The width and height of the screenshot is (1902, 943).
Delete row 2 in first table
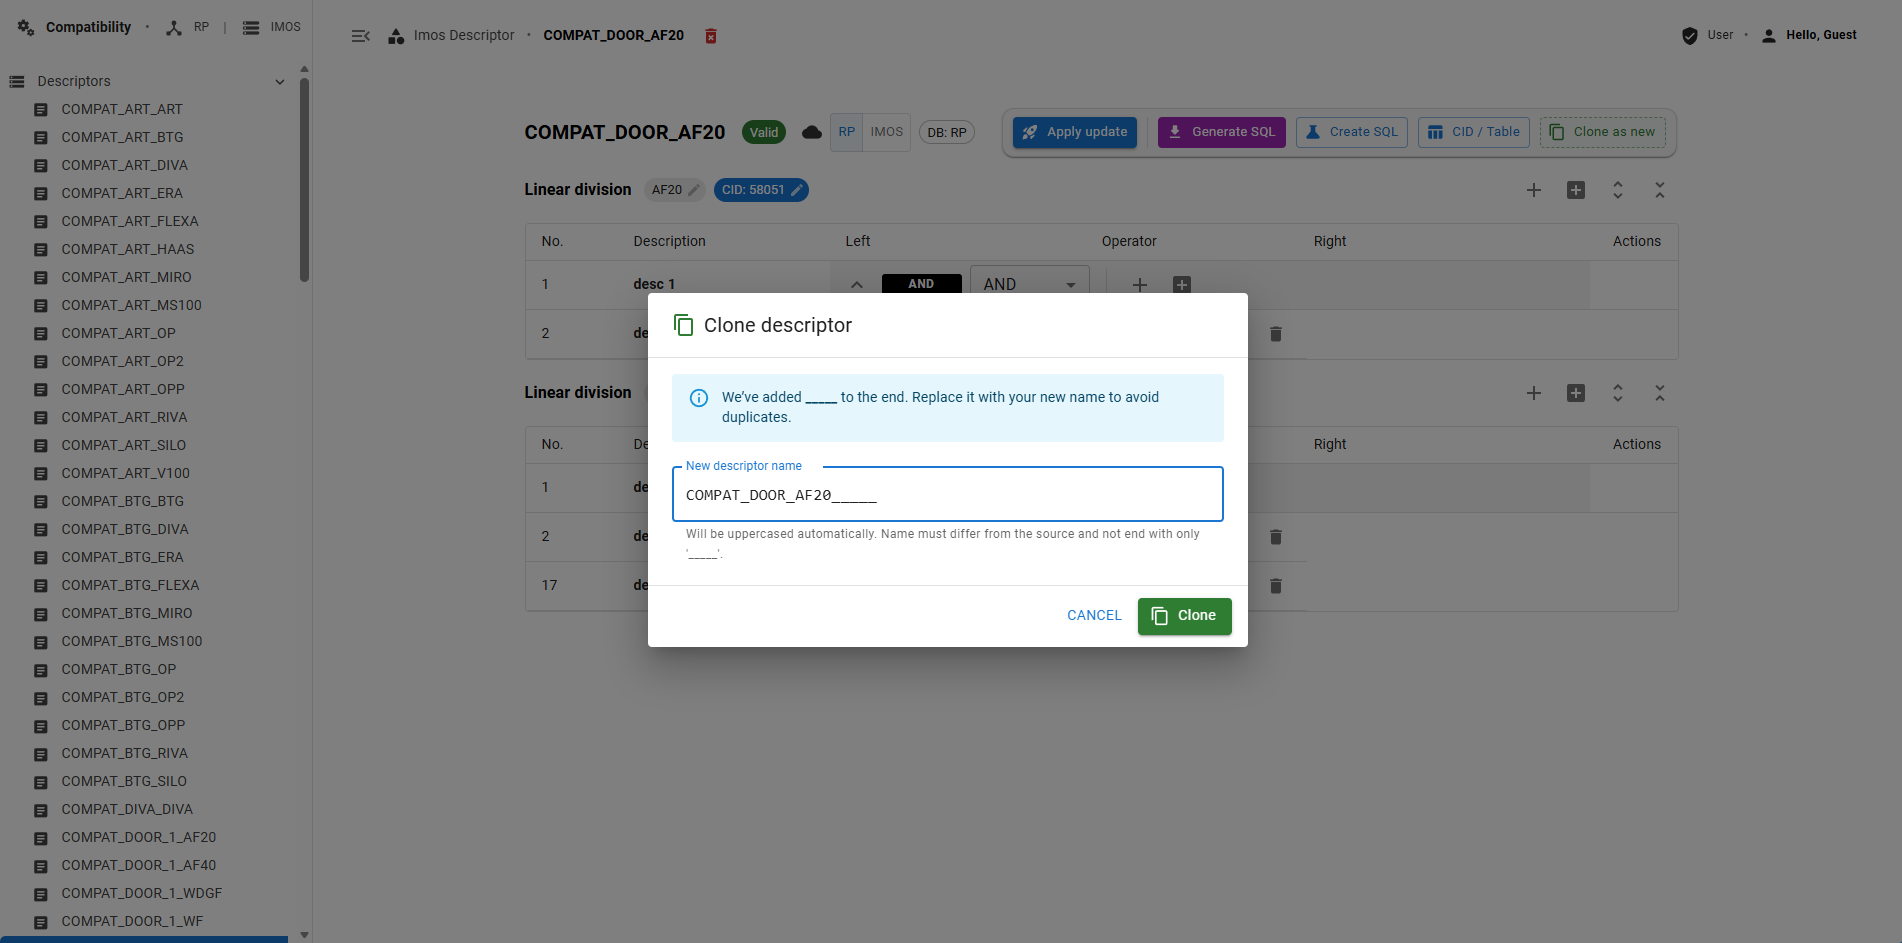1276,334
